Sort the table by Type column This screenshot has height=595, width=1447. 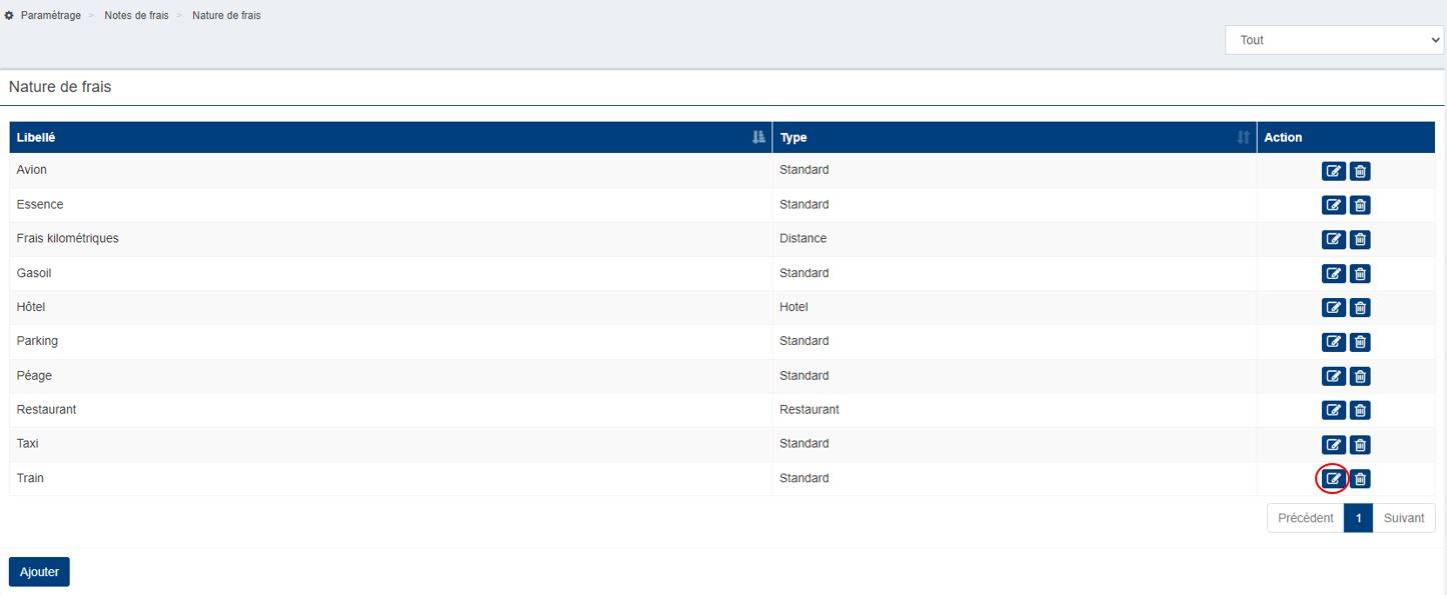pos(1243,138)
